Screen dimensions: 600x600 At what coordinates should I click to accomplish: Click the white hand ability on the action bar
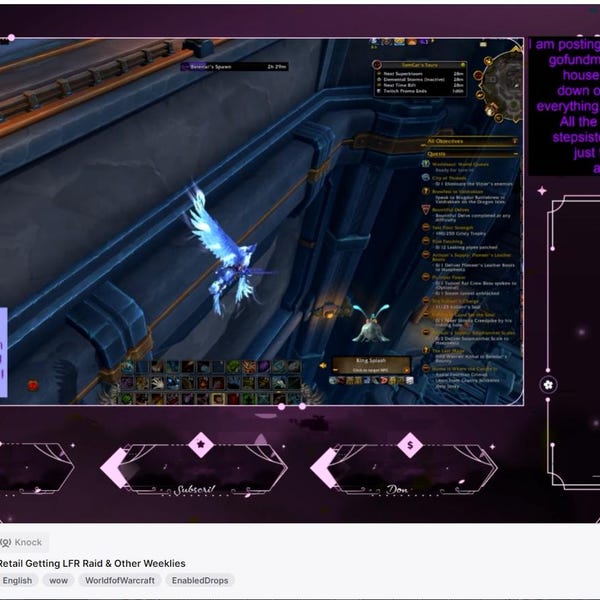click(157, 382)
